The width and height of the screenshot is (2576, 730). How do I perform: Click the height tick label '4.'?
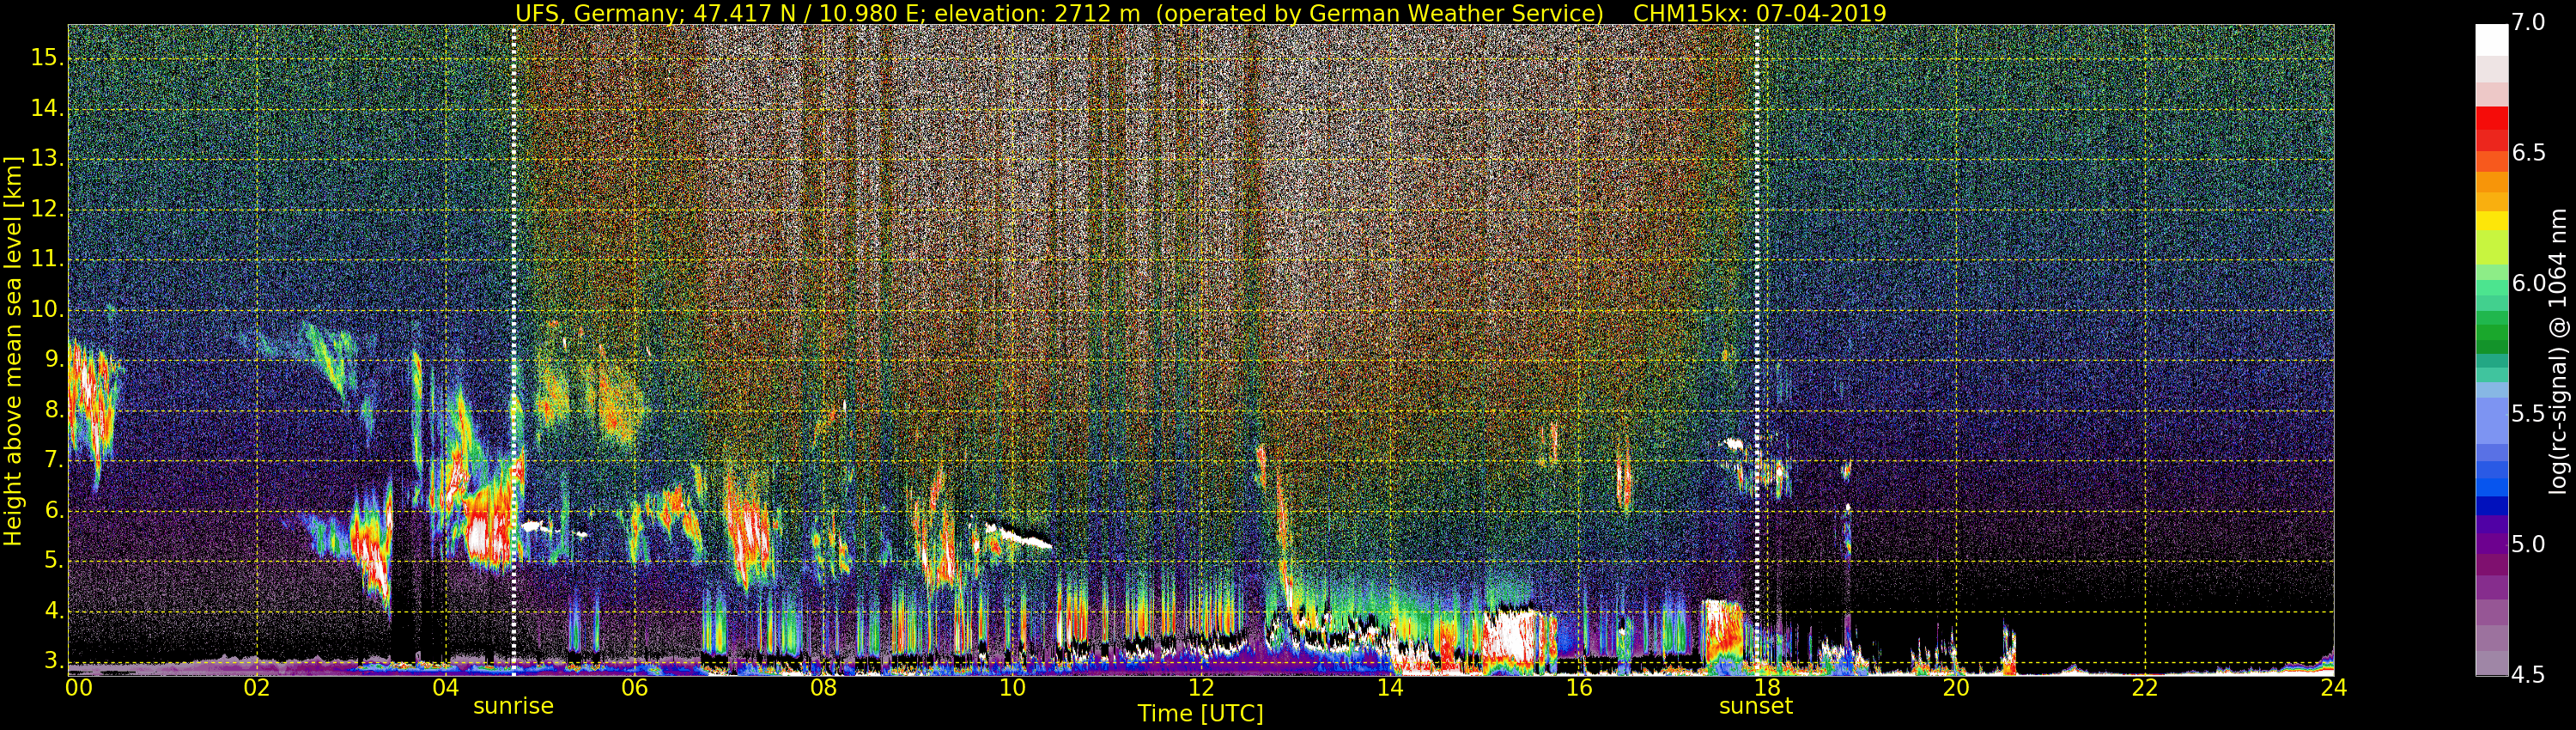click(53, 611)
